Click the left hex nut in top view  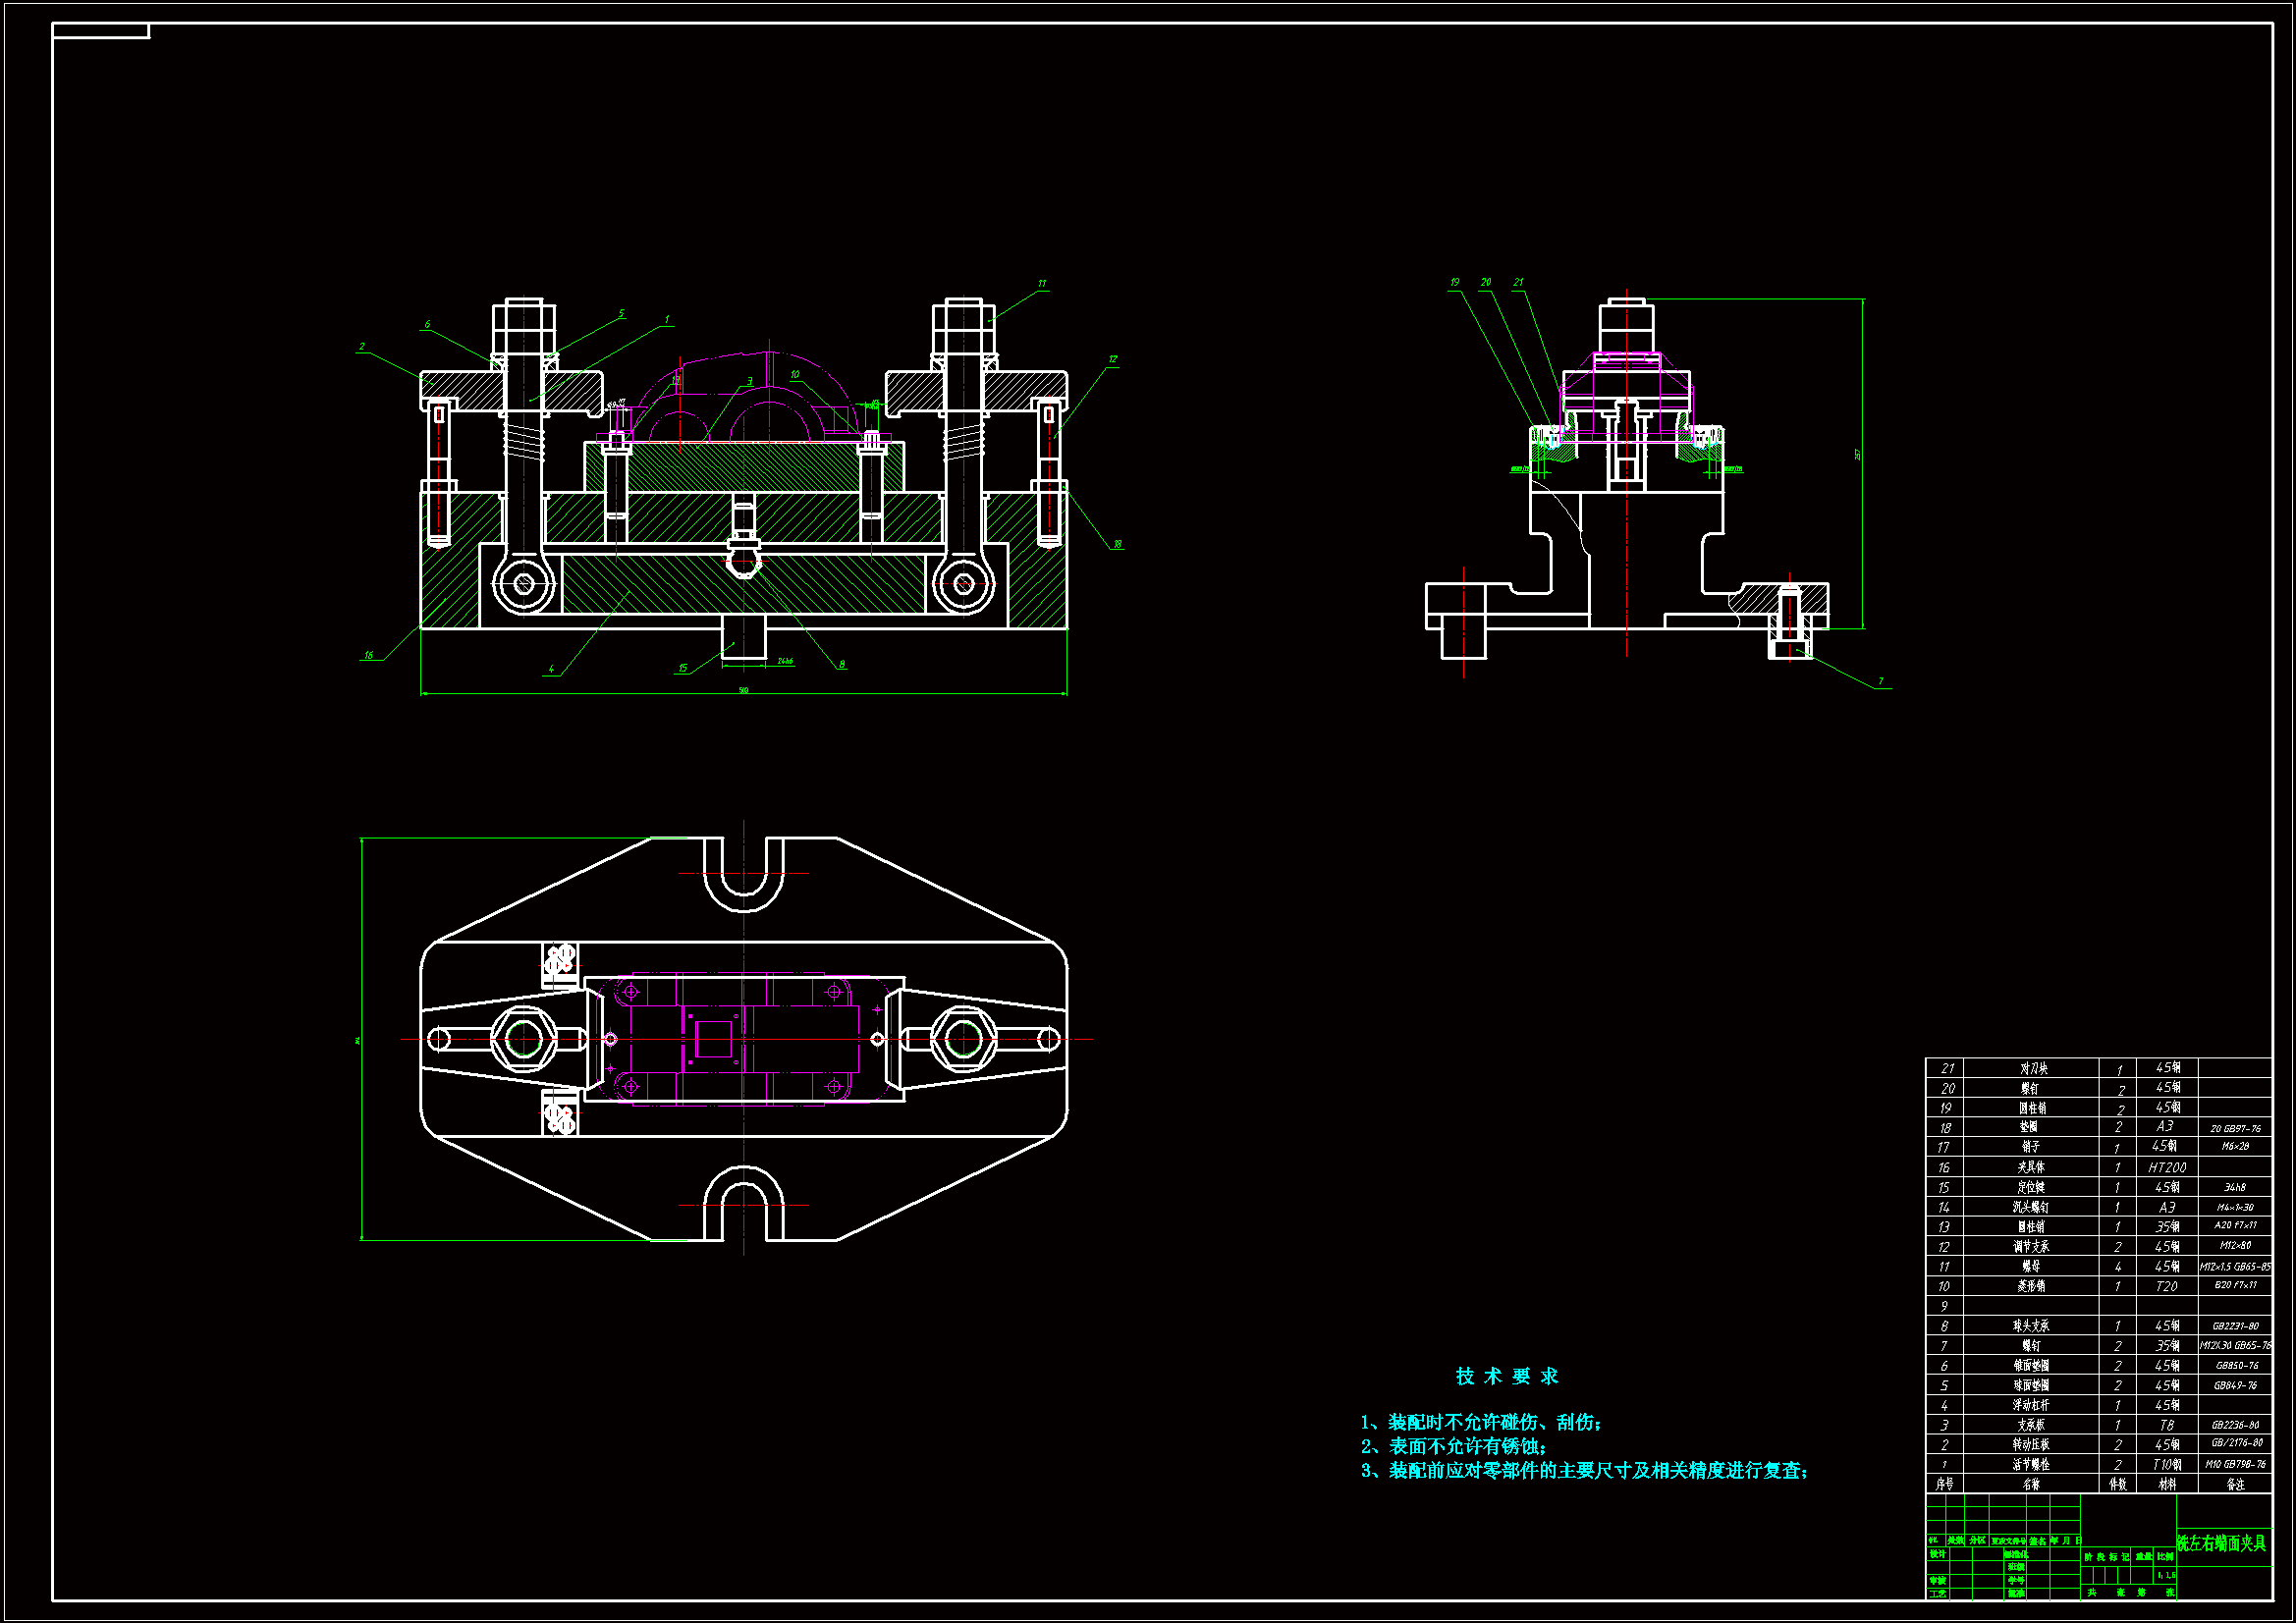point(523,1039)
